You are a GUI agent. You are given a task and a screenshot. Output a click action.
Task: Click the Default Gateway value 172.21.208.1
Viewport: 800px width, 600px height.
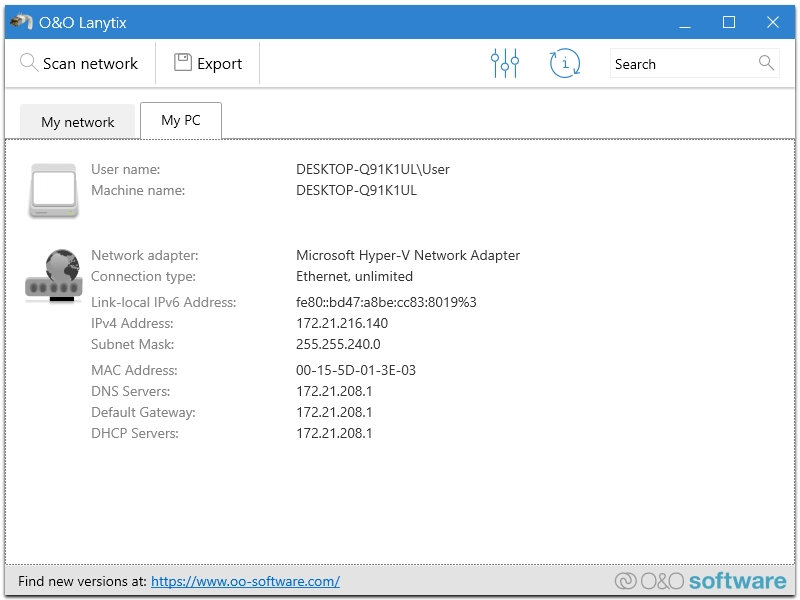click(334, 412)
